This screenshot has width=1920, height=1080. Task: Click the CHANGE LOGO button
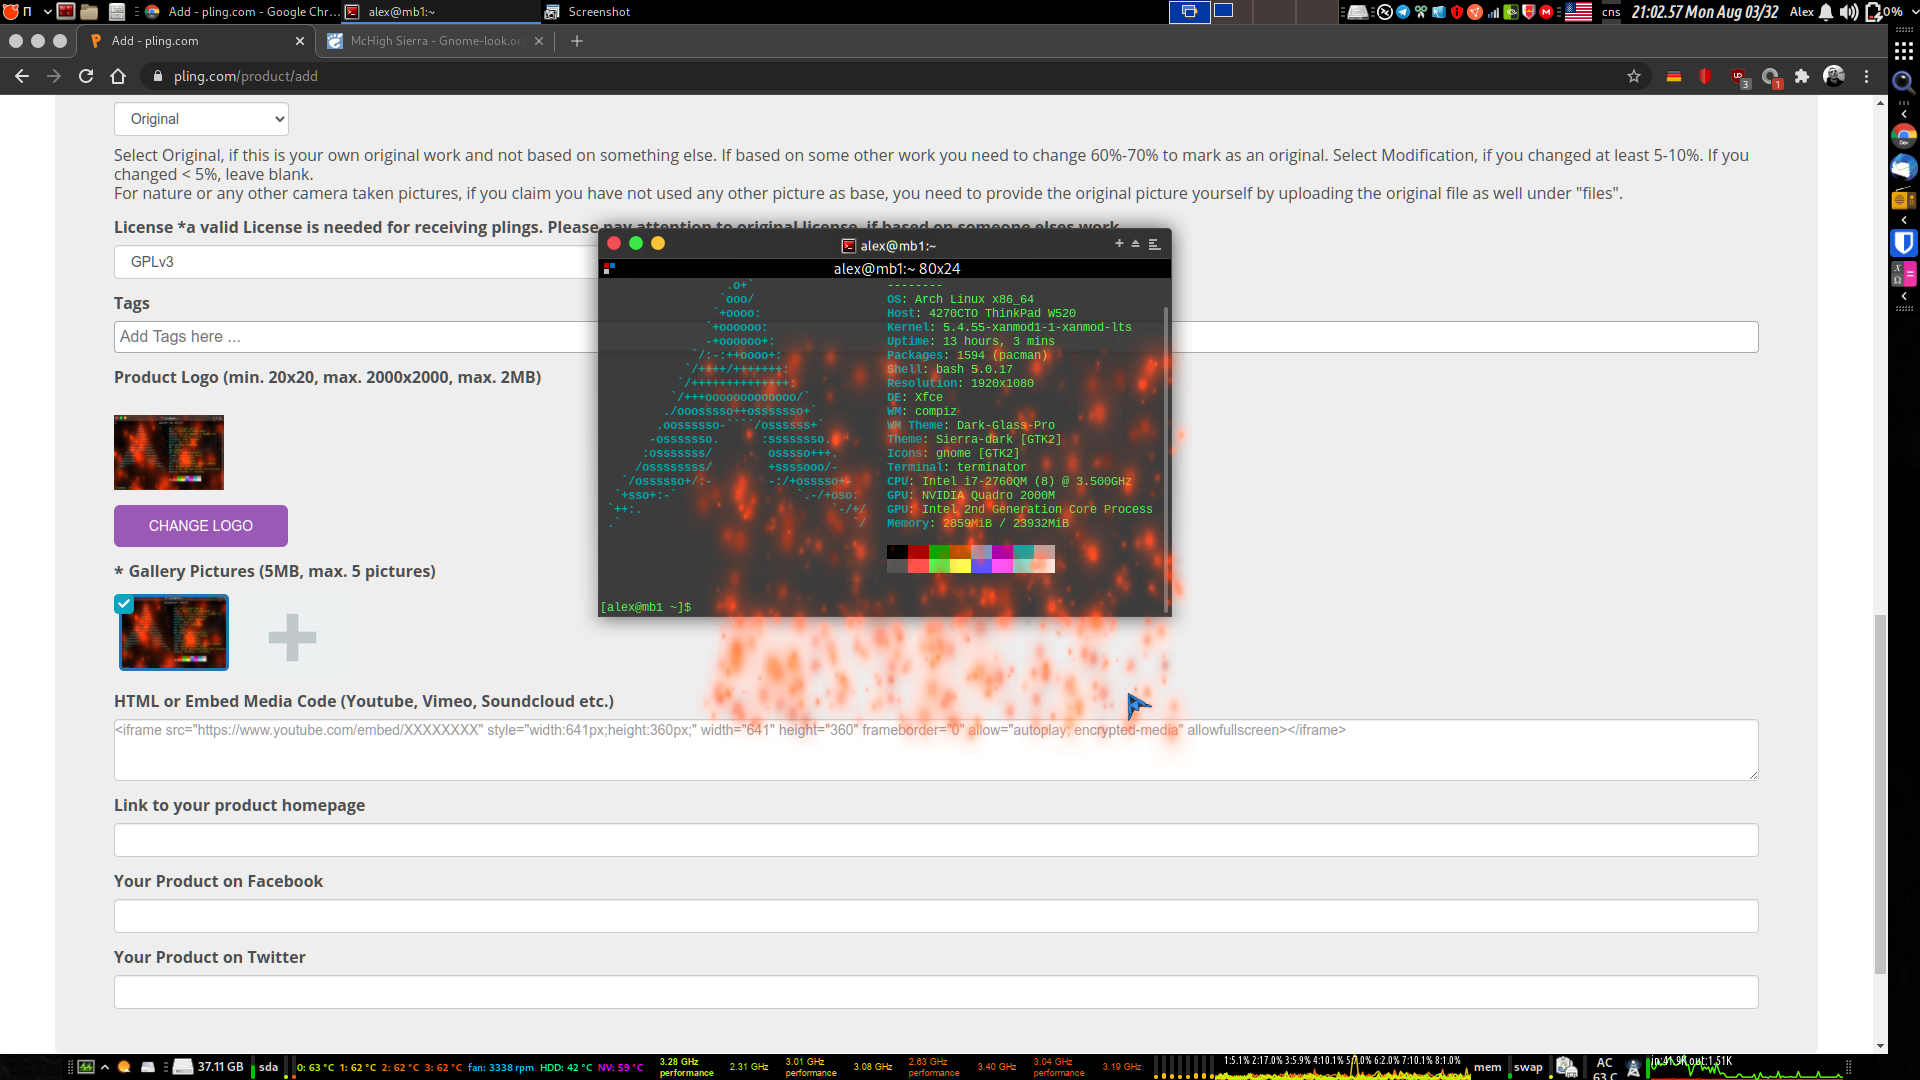coord(201,526)
